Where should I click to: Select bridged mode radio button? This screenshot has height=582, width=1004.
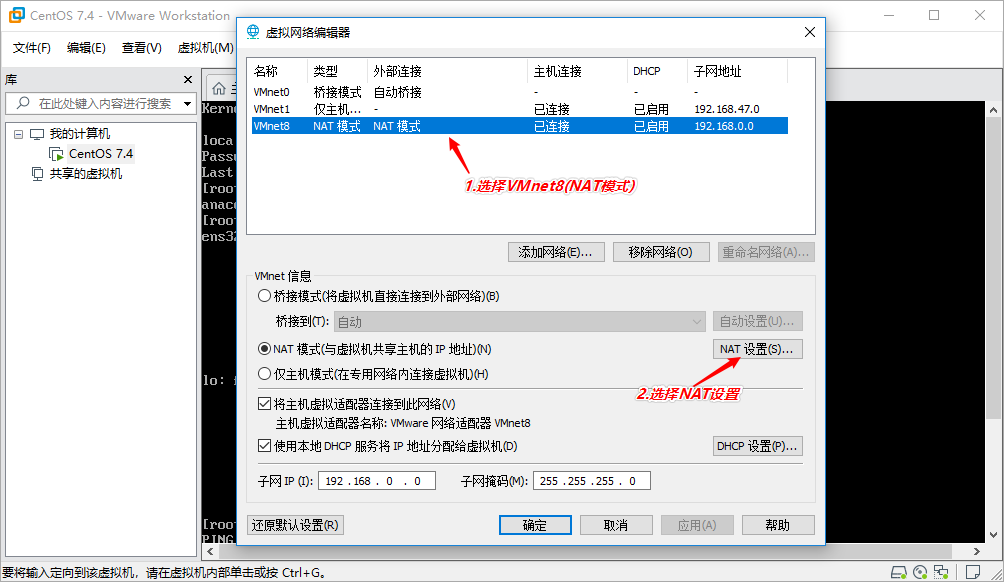264,296
